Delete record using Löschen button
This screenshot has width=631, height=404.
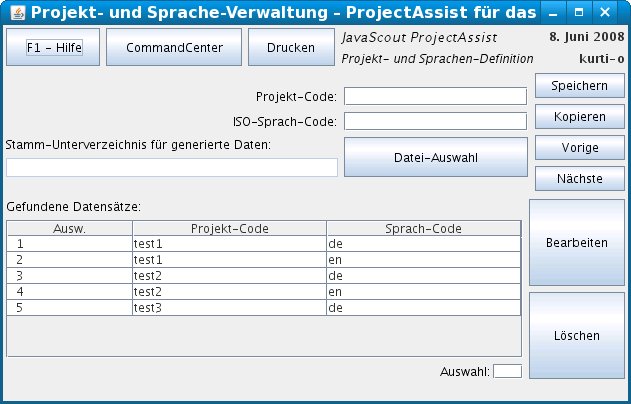click(x=577, y=335)
